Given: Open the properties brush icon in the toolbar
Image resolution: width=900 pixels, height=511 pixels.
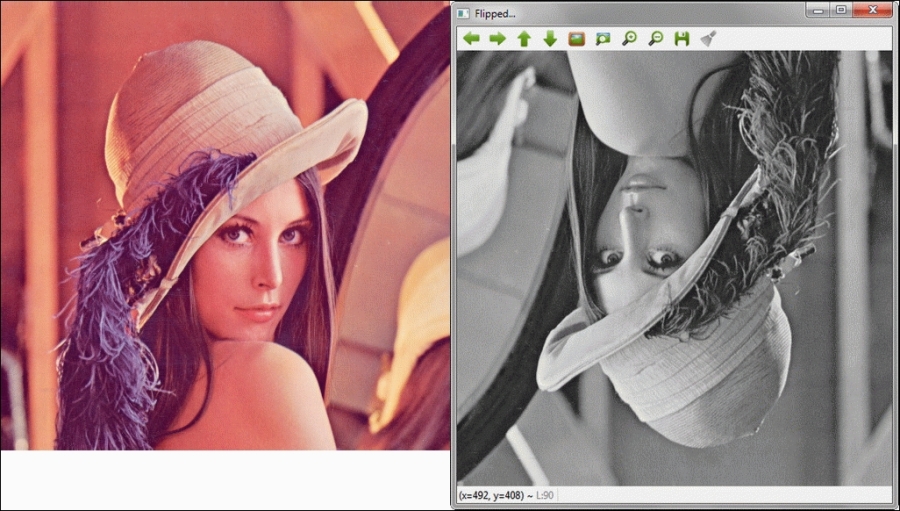Looking at the screenshot, I should tap(708, 38).
